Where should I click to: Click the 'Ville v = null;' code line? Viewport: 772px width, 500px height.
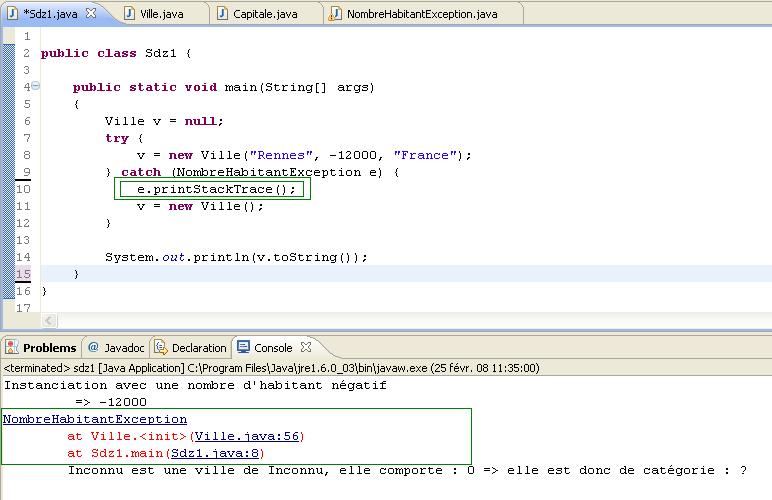(164, 121)
